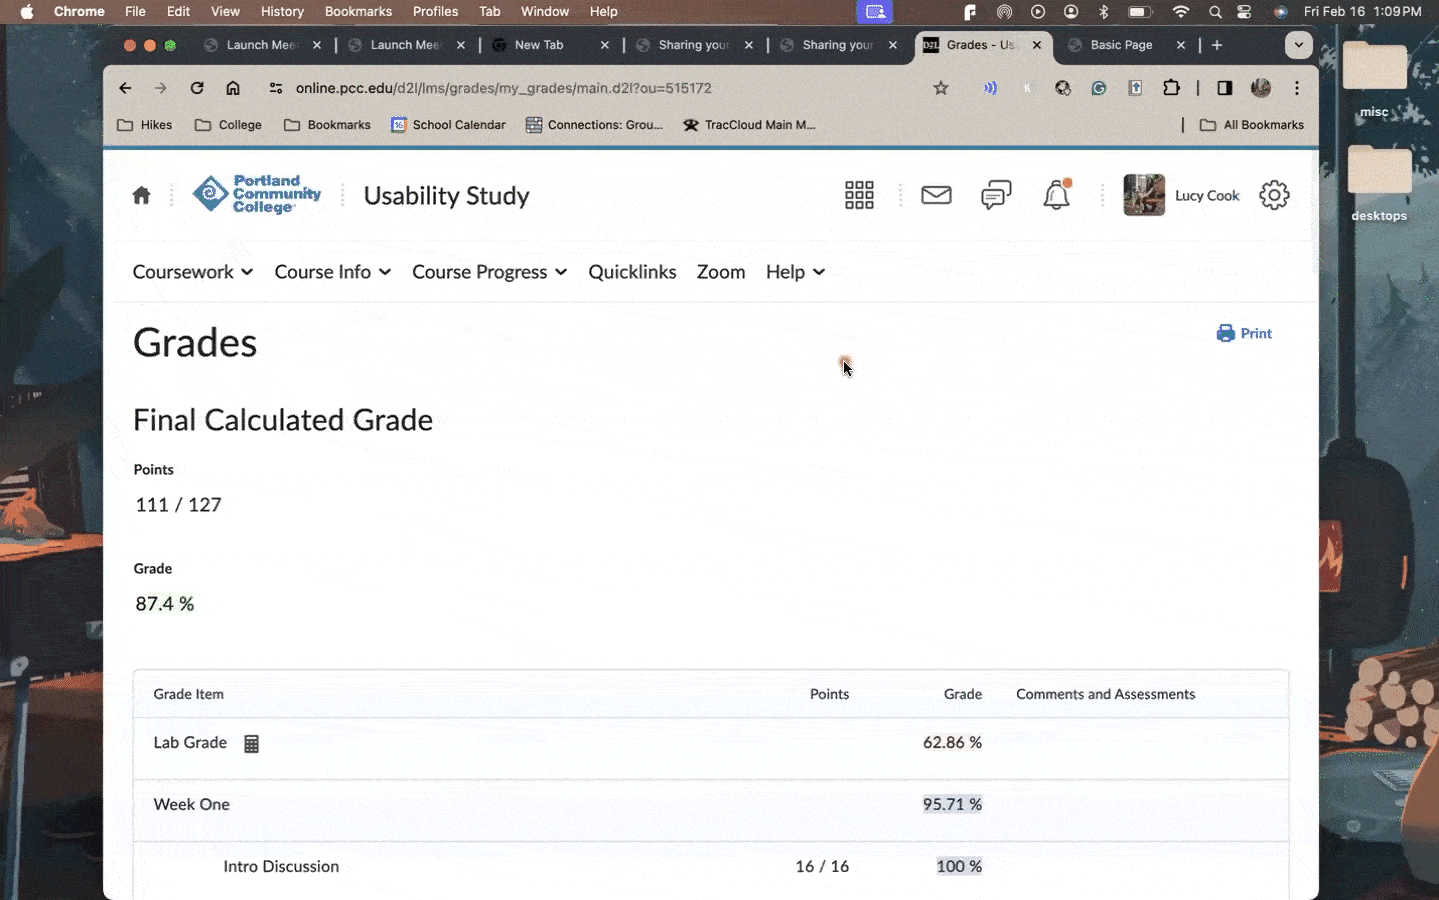Screen dimensions: 1439x900
Task: Open the Wi-Fi status menu
Action: tap(1180, 12)
